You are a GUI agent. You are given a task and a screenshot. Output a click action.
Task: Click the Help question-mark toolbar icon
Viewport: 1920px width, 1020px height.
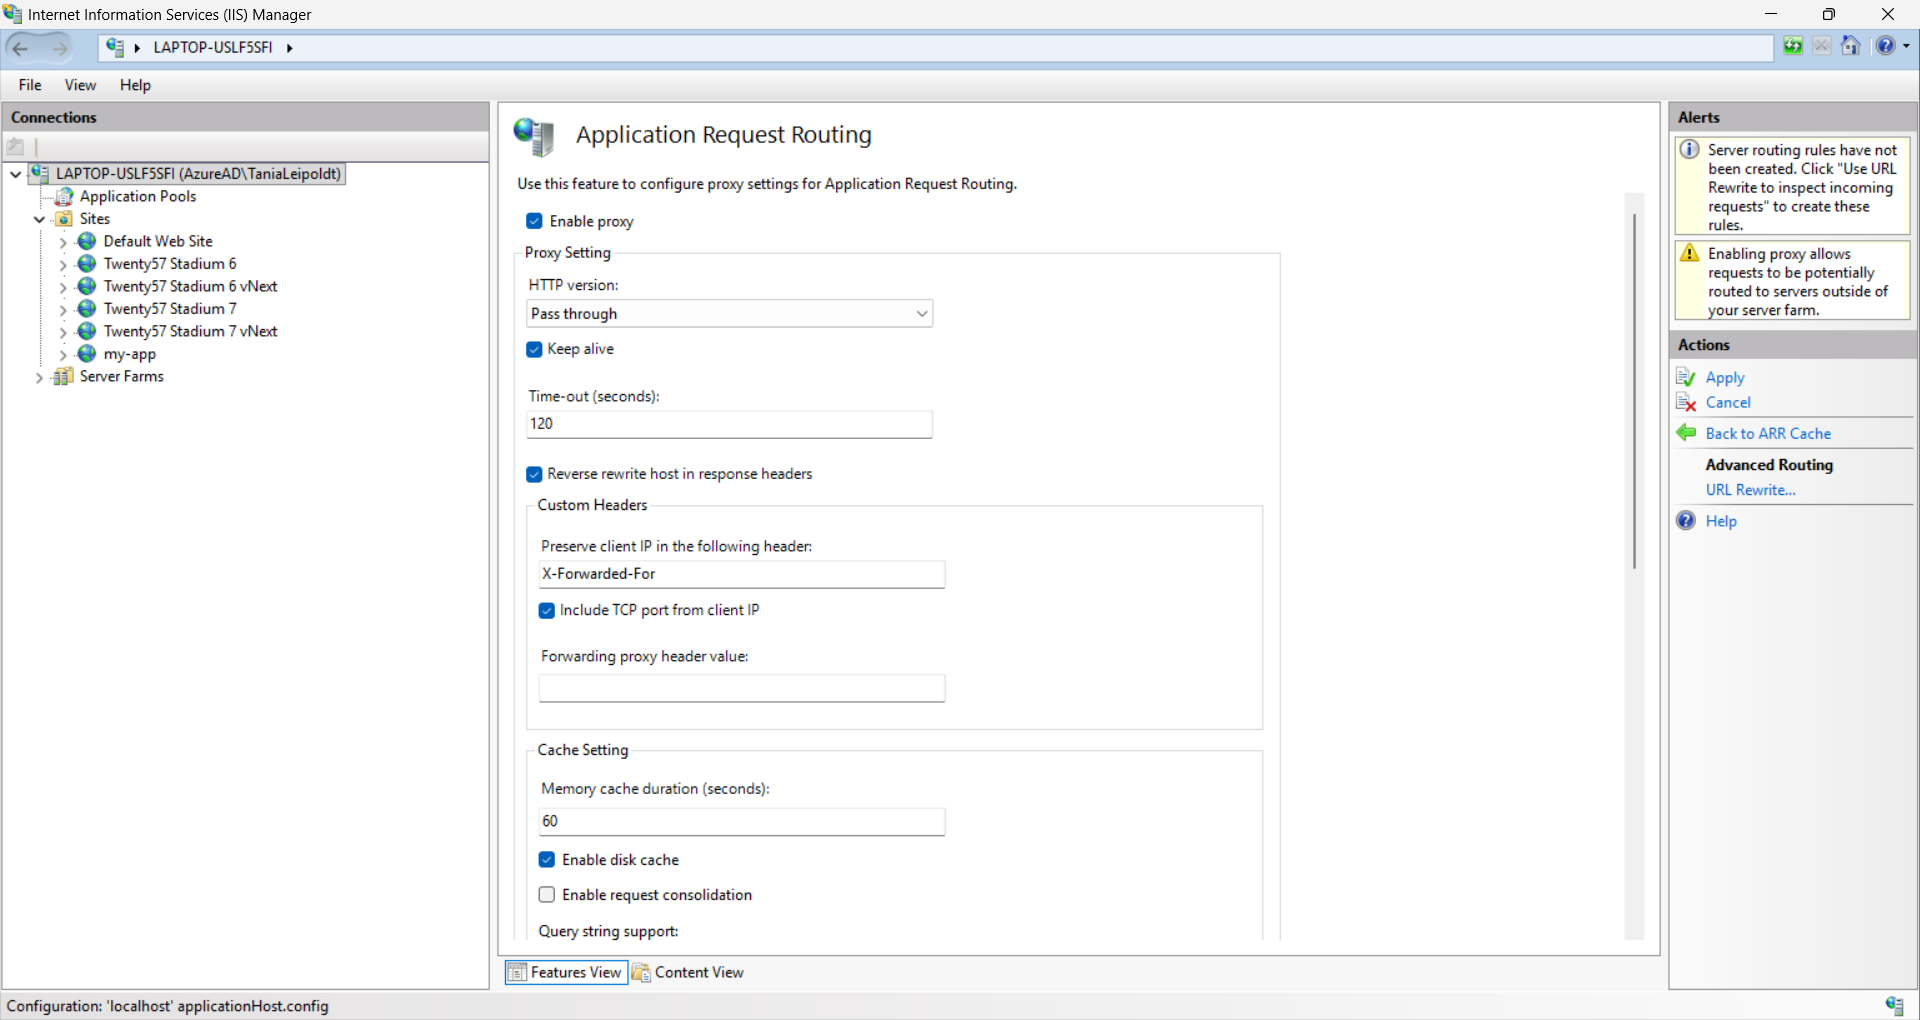(x=1885, y=46)
